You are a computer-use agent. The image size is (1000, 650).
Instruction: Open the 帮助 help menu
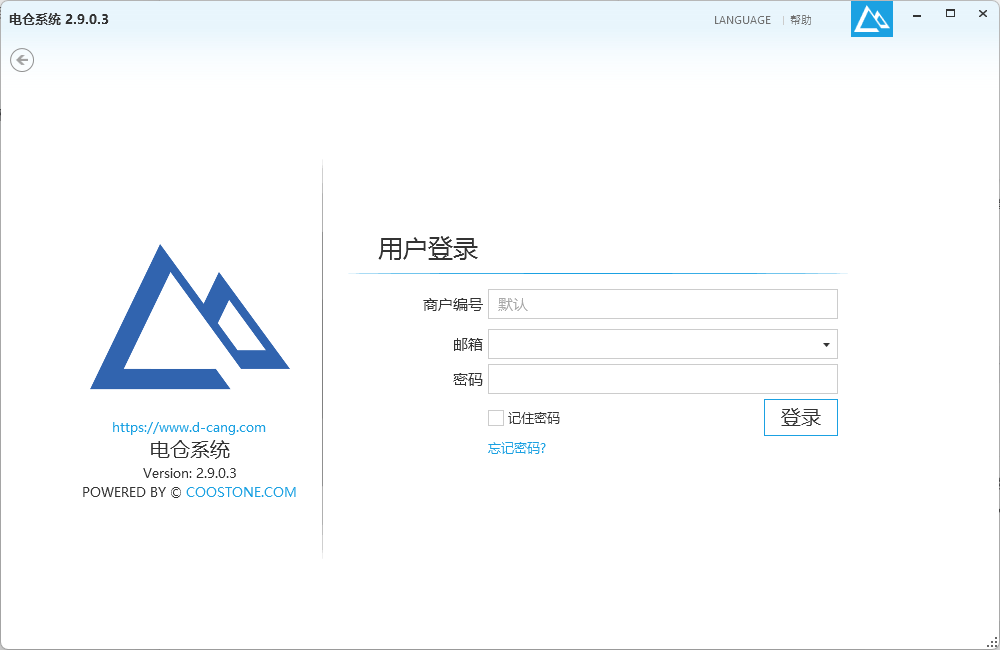coord(801,20)
